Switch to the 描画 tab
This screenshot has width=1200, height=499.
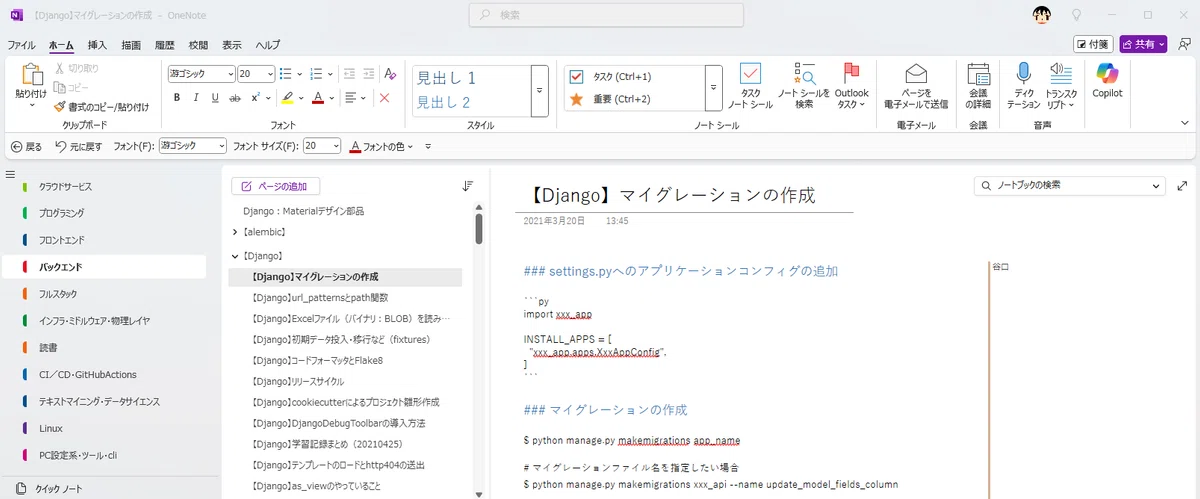click(131, 45)
